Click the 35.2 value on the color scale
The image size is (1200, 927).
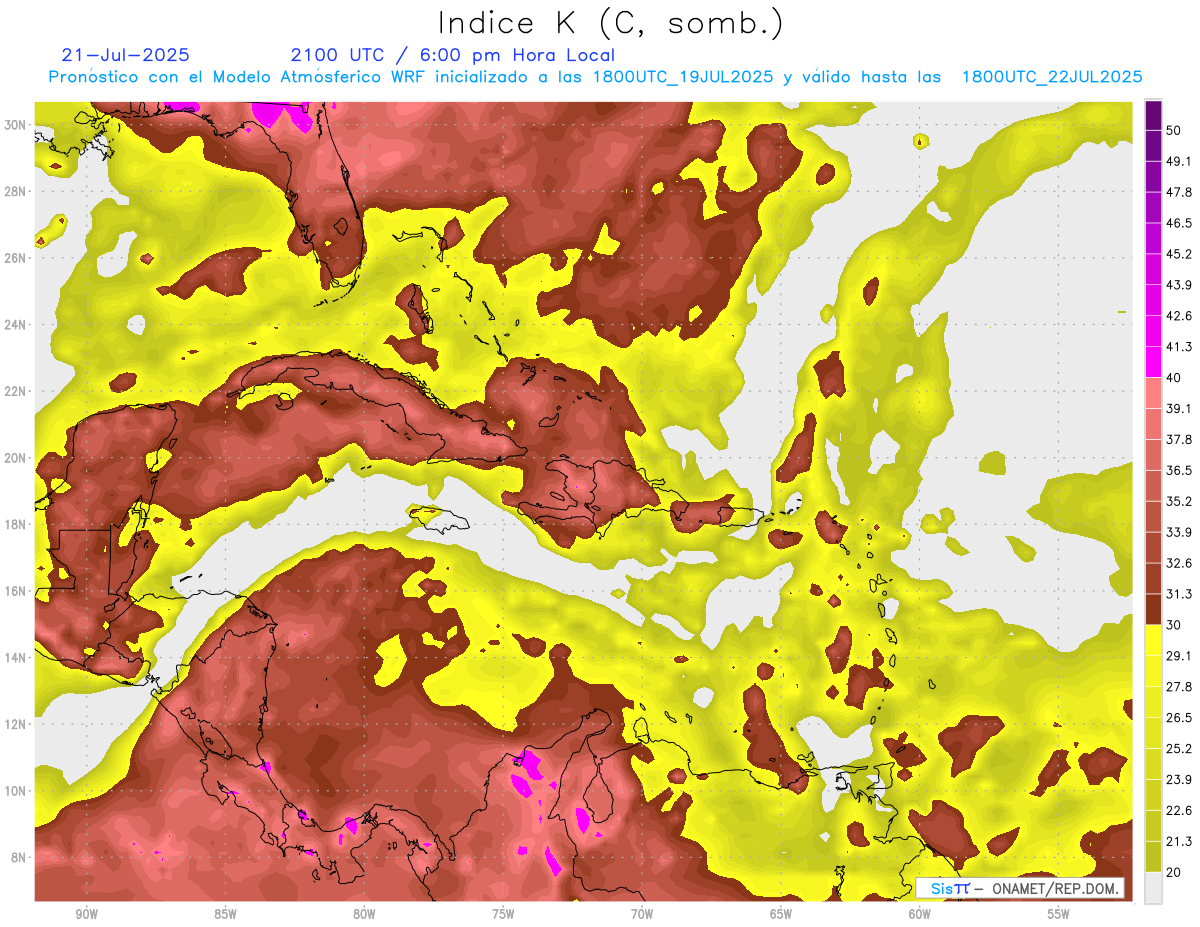click(1179, 501)
